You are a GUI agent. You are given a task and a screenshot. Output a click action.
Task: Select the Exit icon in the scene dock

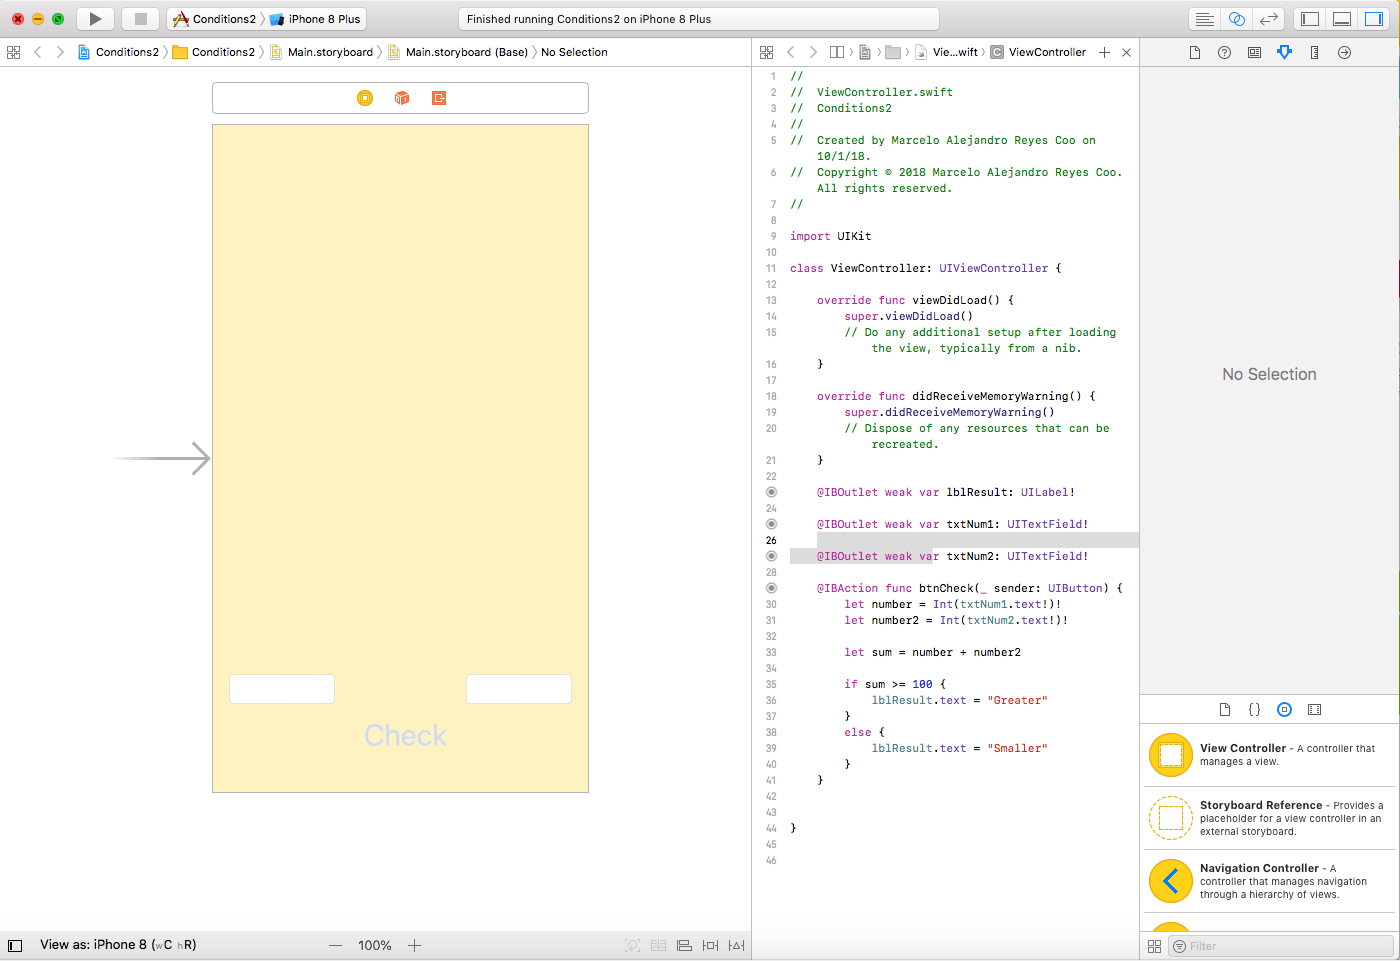pyautogui.click(x=439, y=98)
